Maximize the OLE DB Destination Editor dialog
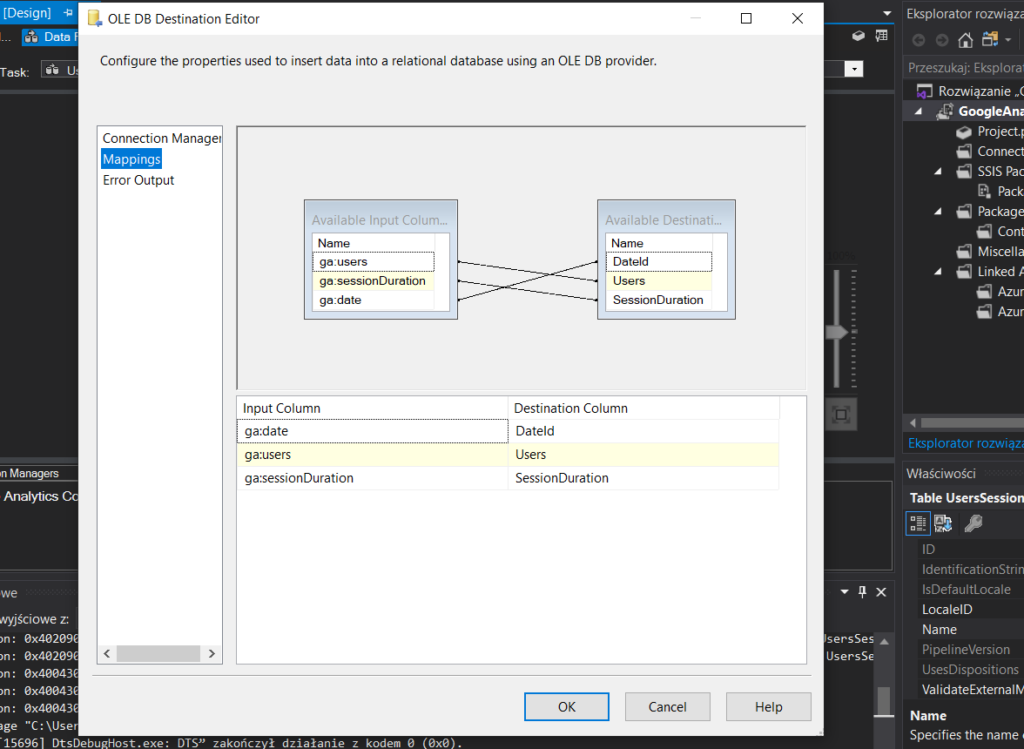This screenshot has width=1024, height=749. click(x=746, y=18)
